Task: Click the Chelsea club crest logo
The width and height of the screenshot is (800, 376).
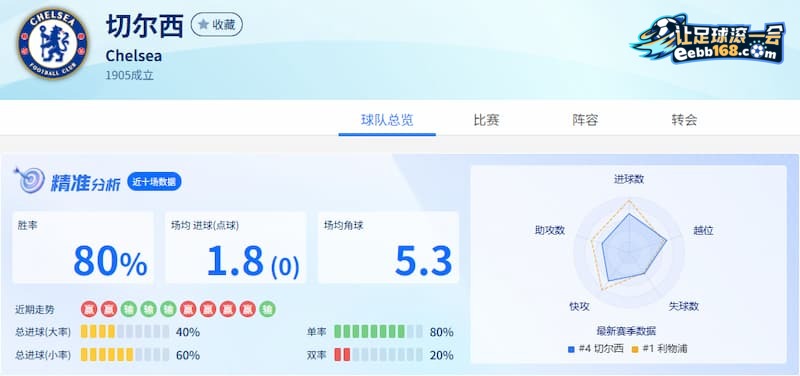Action: (x=53, y=43)
